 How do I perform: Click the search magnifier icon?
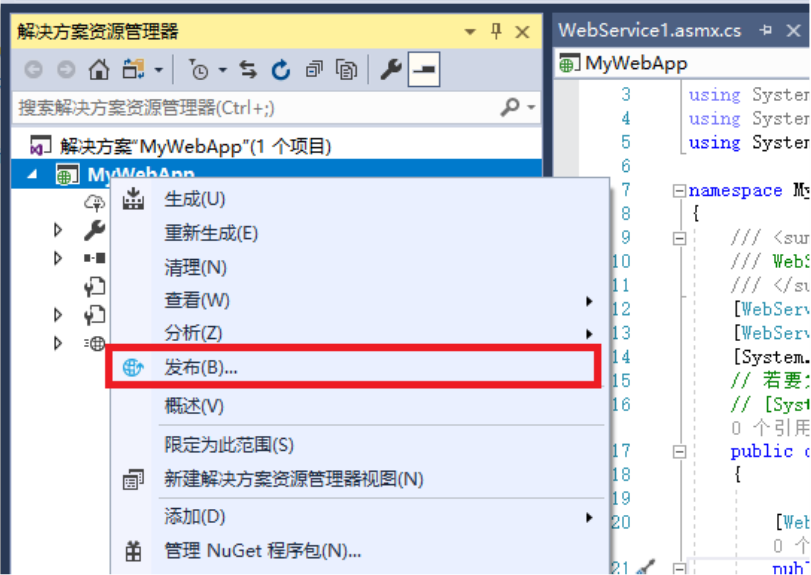(x=509, y=108)
